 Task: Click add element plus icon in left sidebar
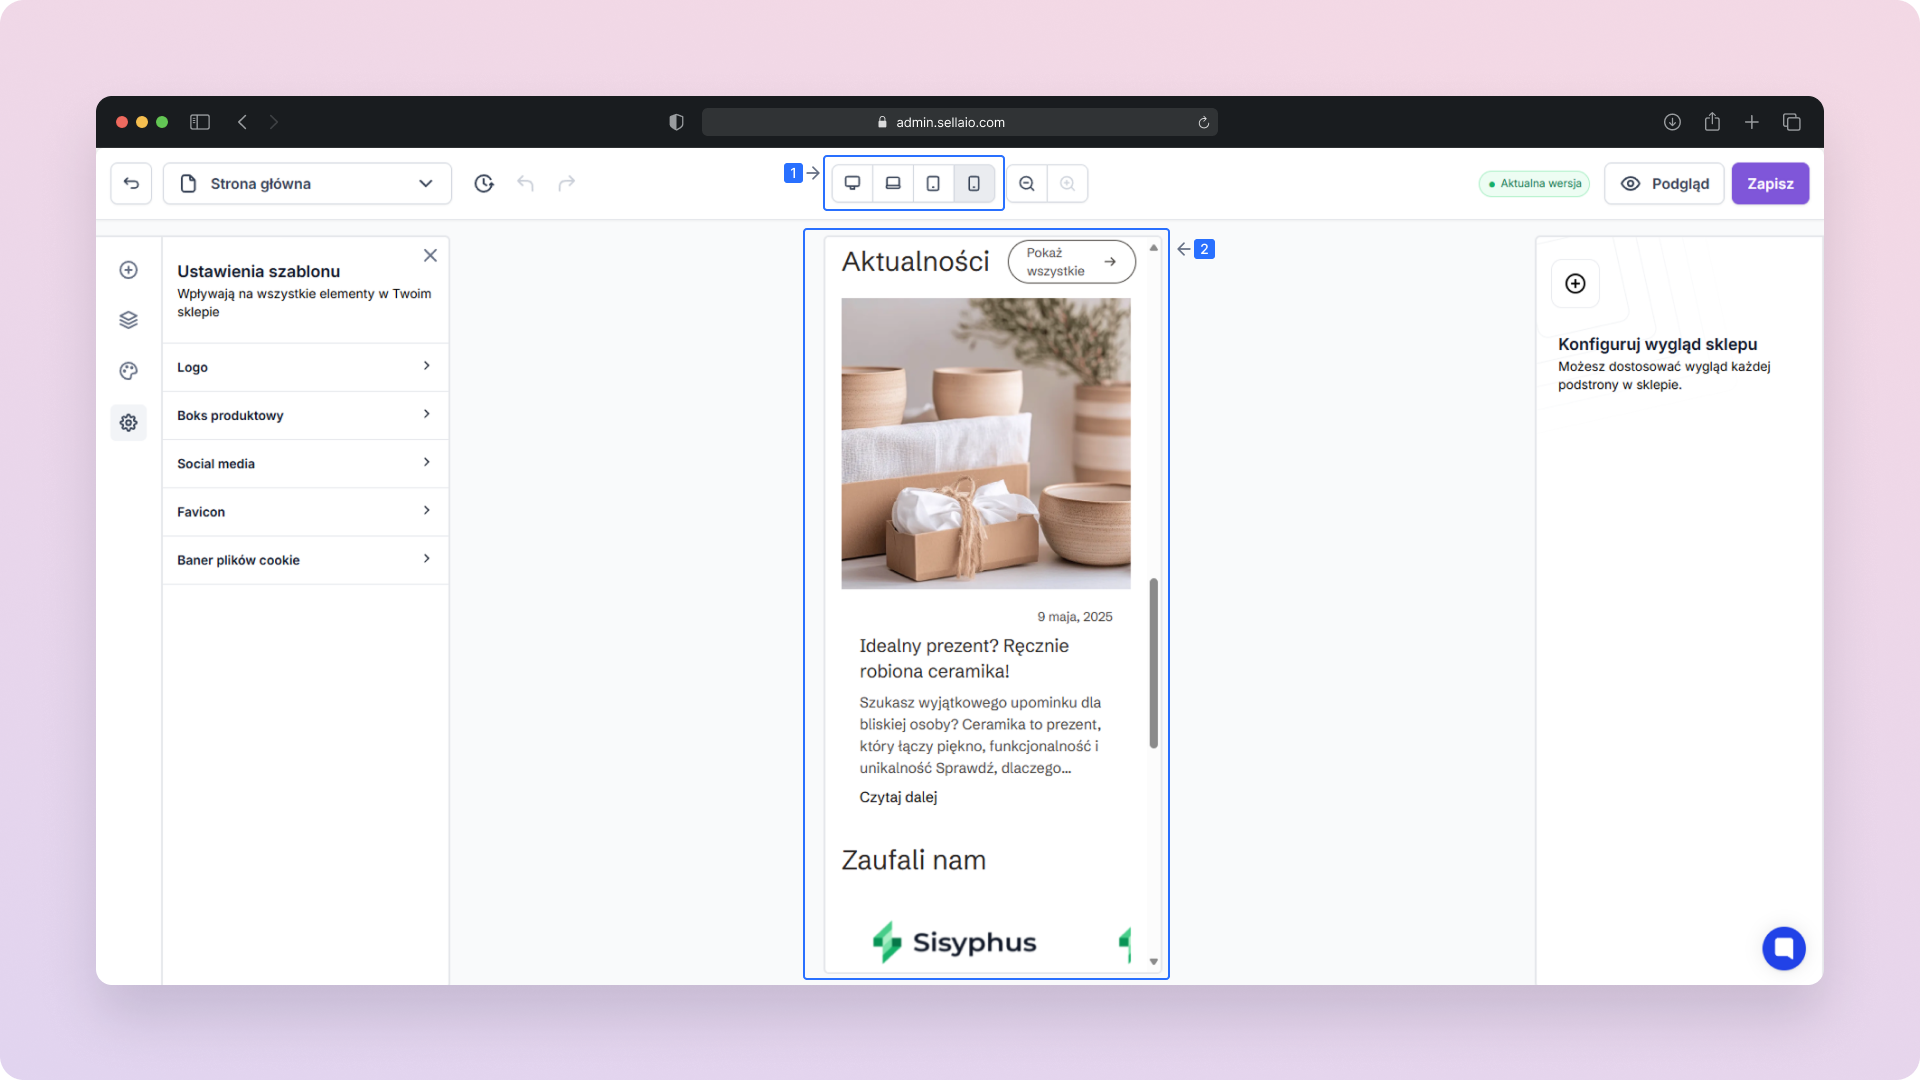tap(129, 270)
